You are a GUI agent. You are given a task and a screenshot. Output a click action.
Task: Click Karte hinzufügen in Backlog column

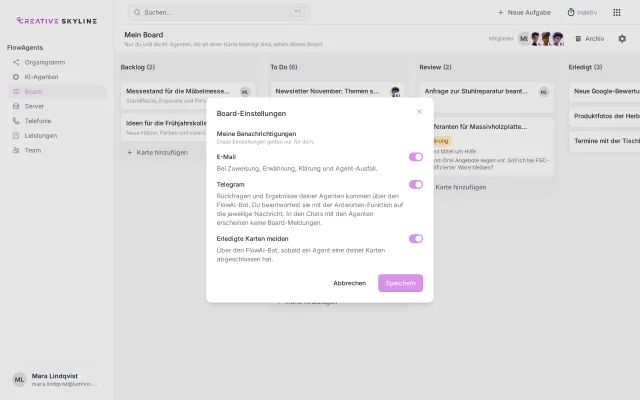tap(158, 152)
